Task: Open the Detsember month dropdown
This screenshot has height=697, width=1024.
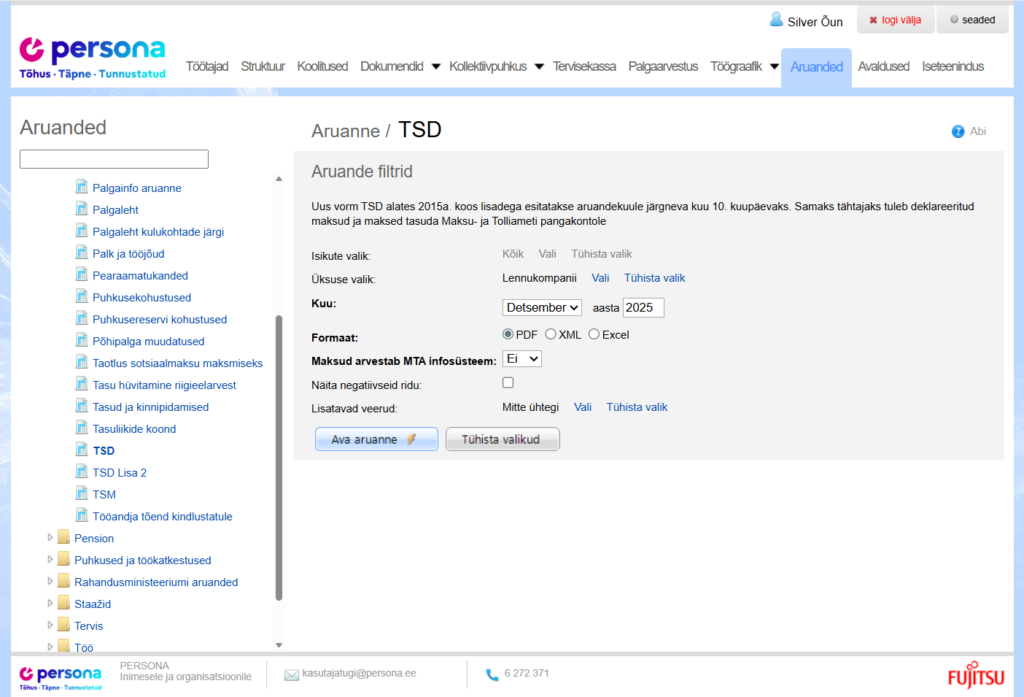Action: pyautogui.click(x=541, y=307)
